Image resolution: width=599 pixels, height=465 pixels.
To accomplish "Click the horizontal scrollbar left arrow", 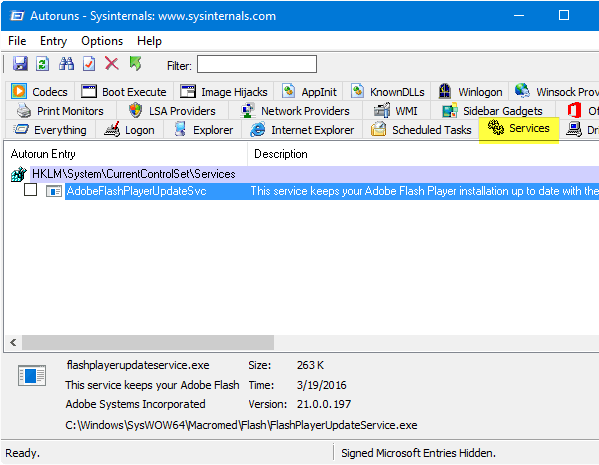I will tap(13, 342).
